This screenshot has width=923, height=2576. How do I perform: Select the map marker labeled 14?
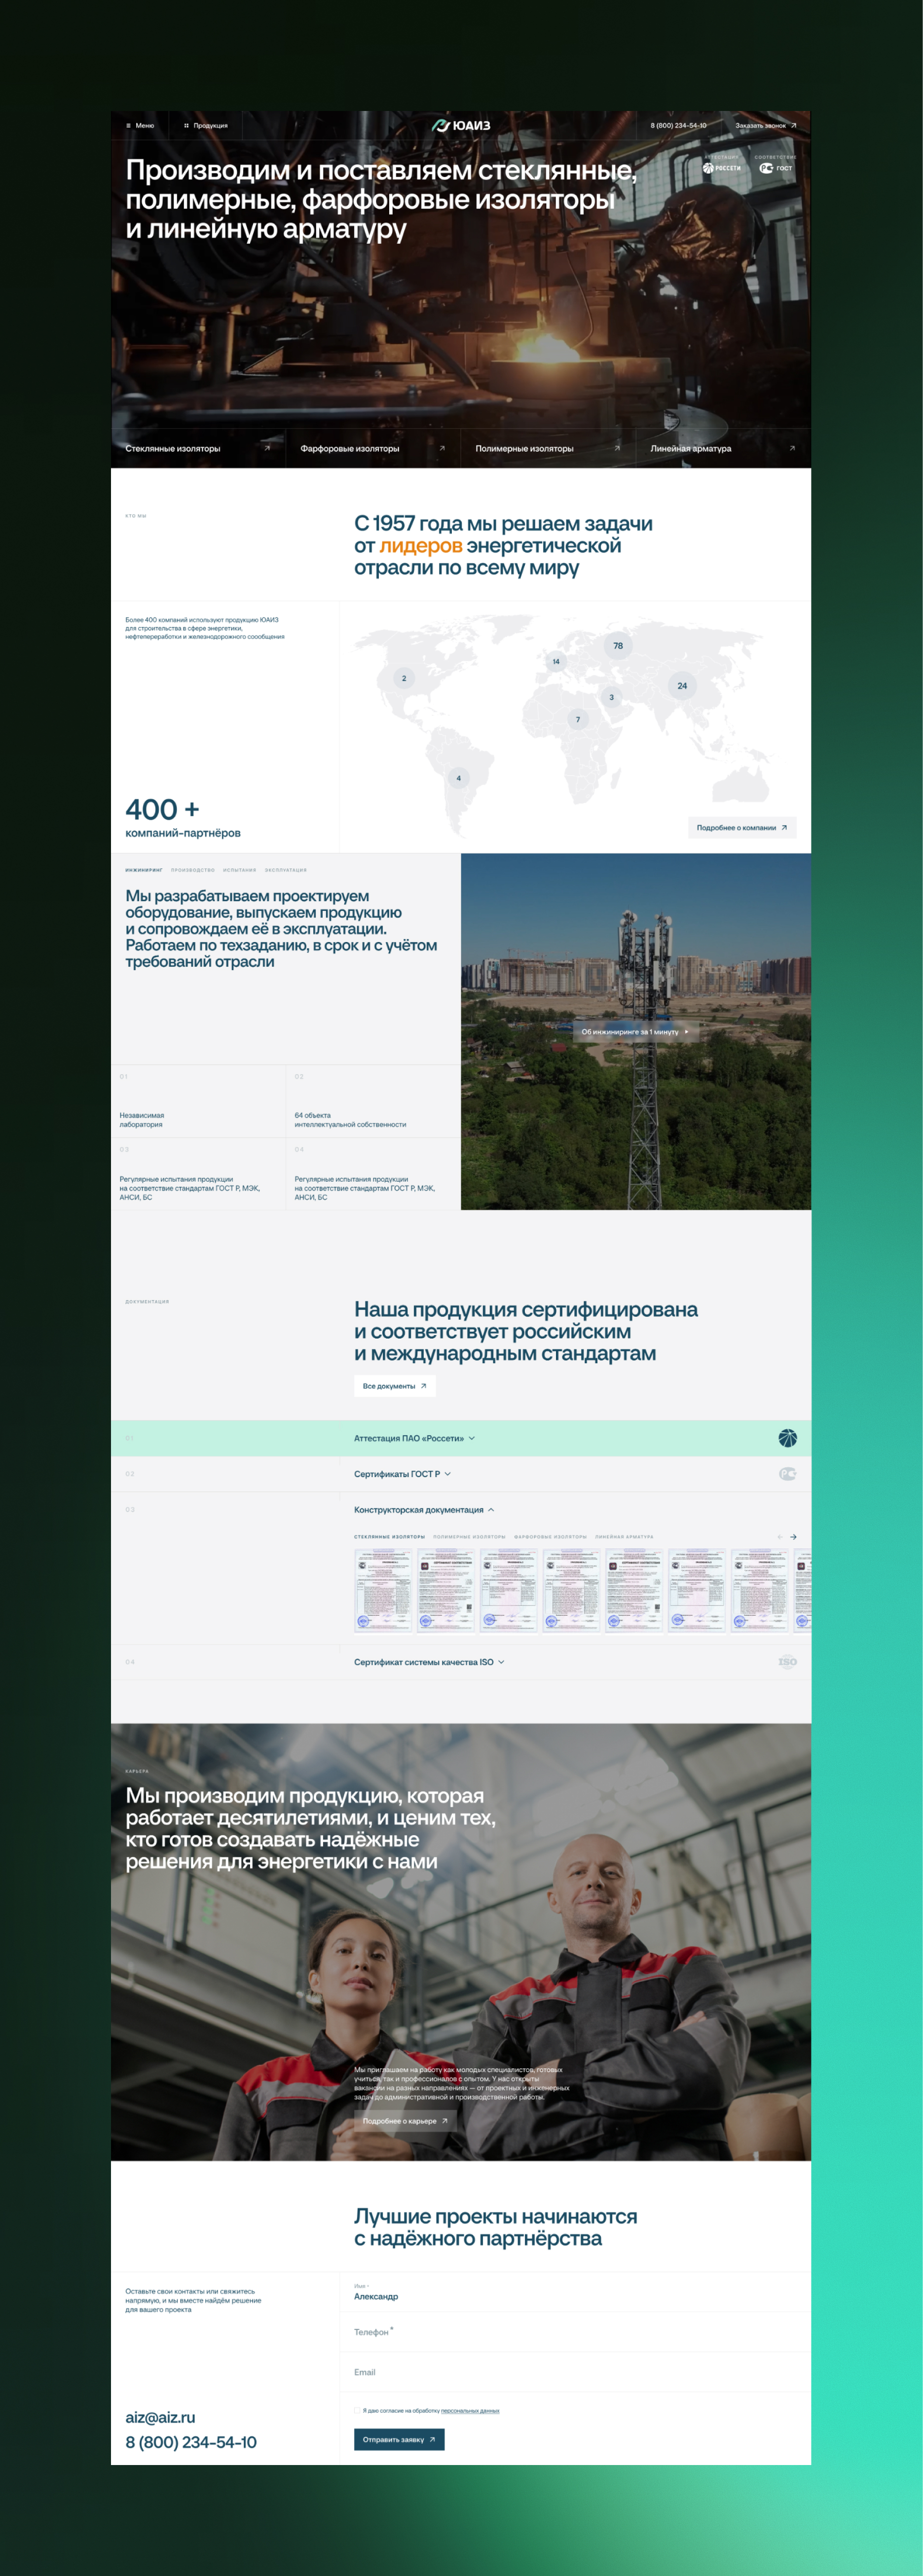coord(556,661)
